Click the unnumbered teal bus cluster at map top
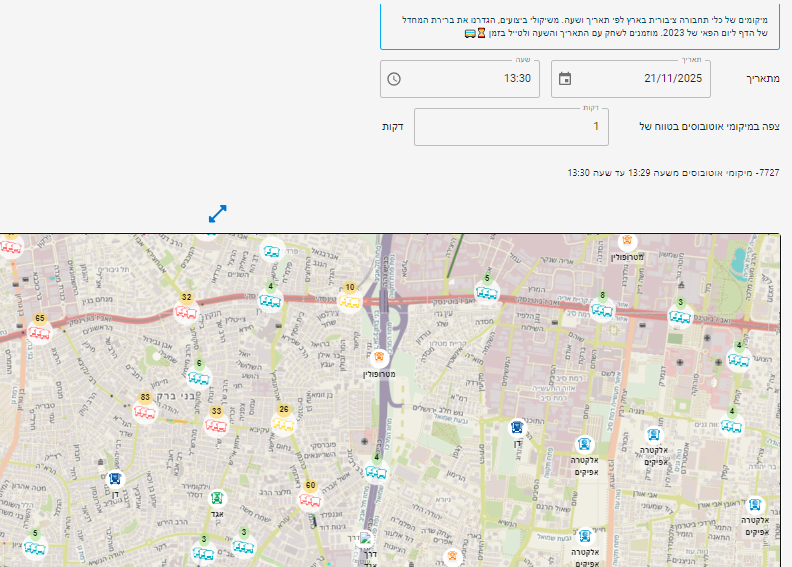This screenshot has width=792, height=567. (x=272, y=250)
